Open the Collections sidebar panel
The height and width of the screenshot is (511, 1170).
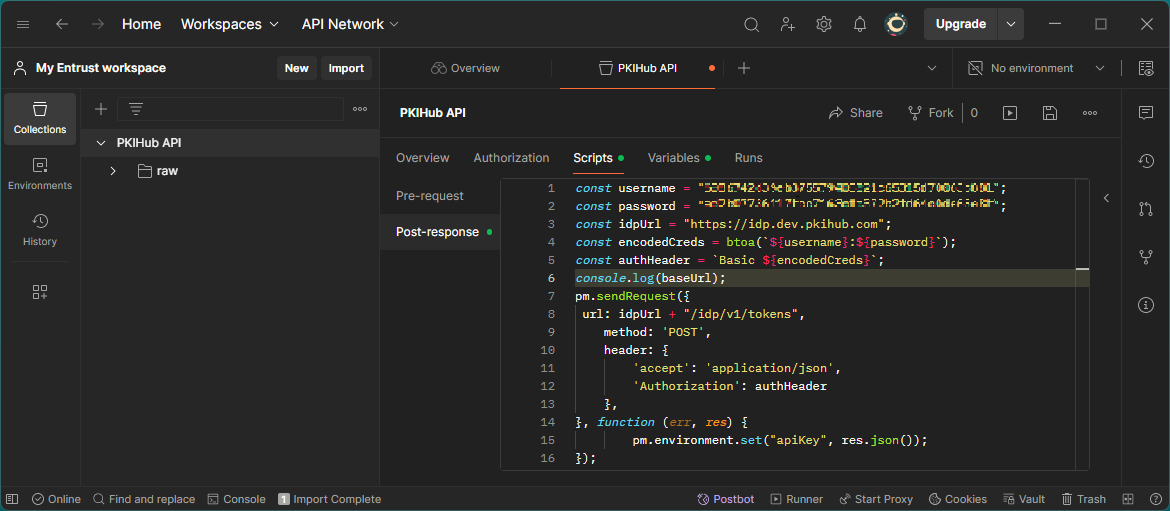(x=40, y=118)
